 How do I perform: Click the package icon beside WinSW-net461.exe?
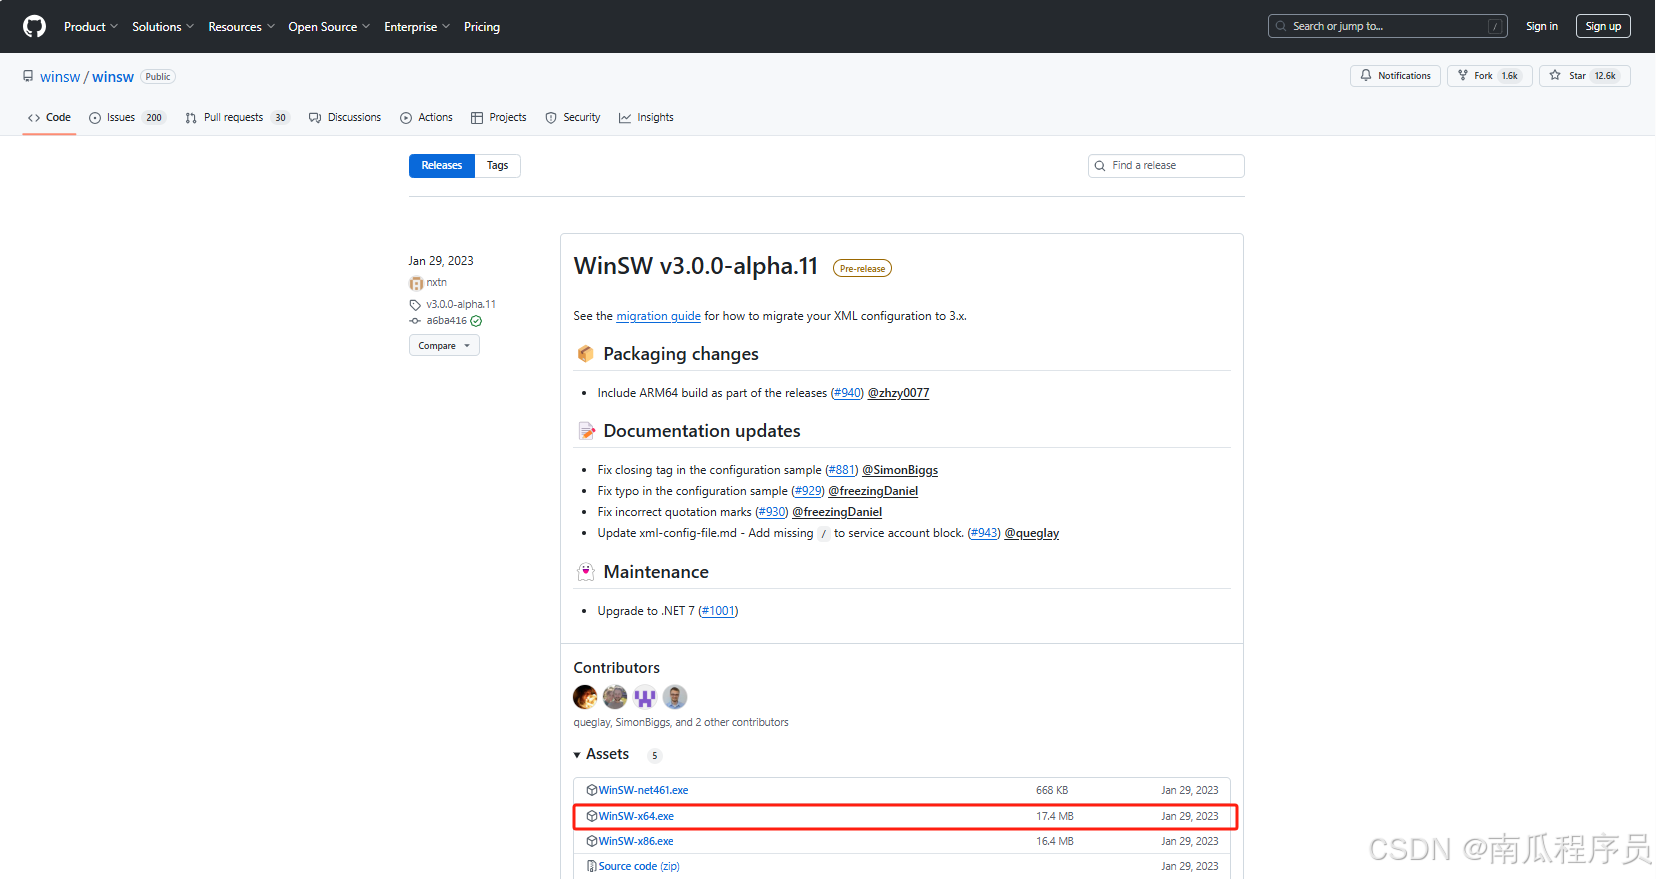point(592,790)
